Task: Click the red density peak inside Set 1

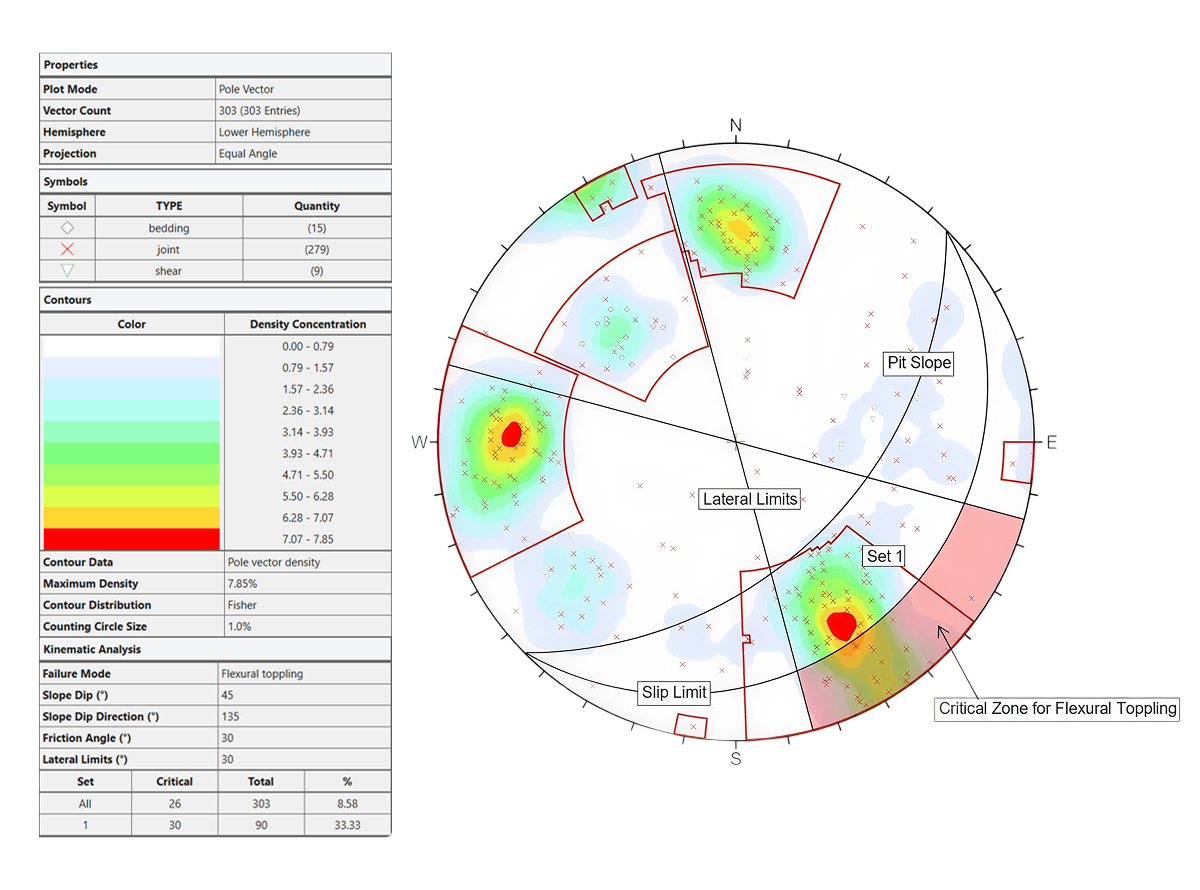Action: (x=842, y=624)
